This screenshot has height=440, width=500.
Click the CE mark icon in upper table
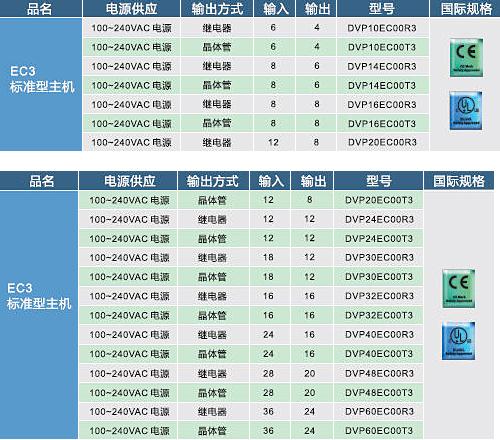[466, 58]
